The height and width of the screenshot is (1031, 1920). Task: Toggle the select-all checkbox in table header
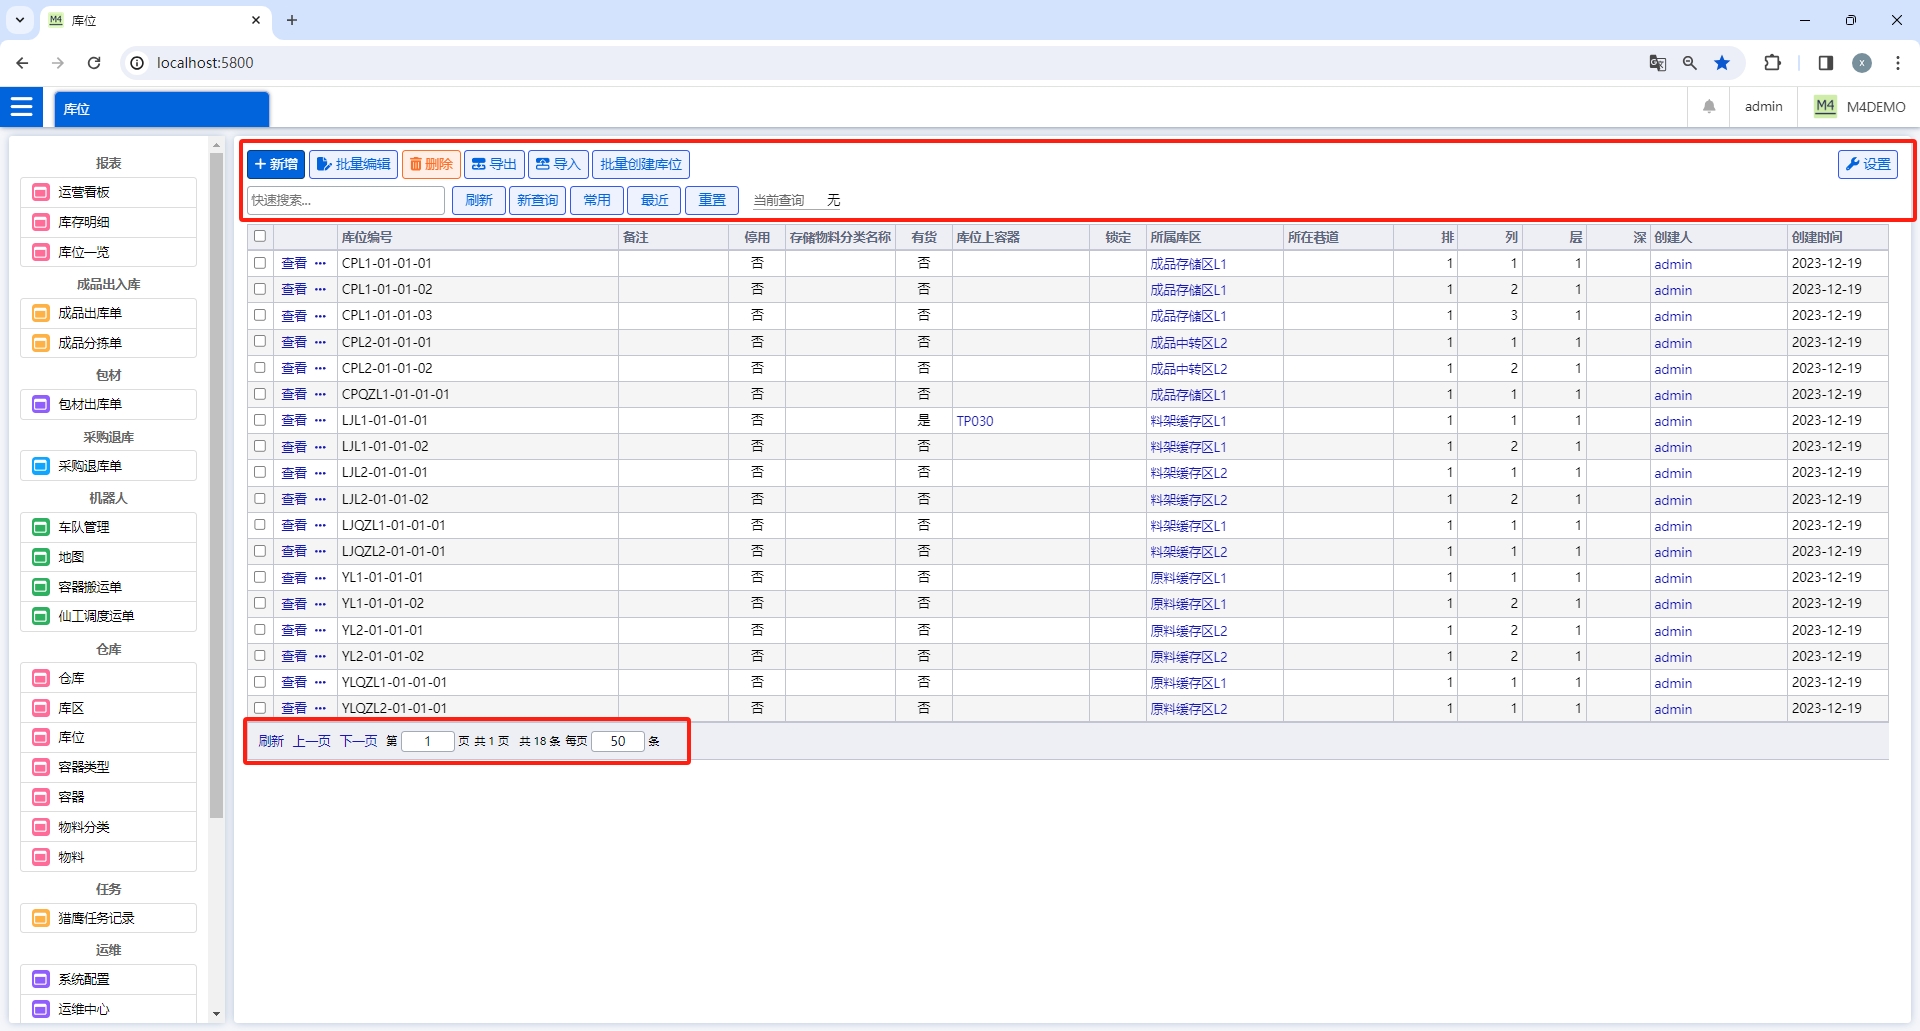pos(260,236)
